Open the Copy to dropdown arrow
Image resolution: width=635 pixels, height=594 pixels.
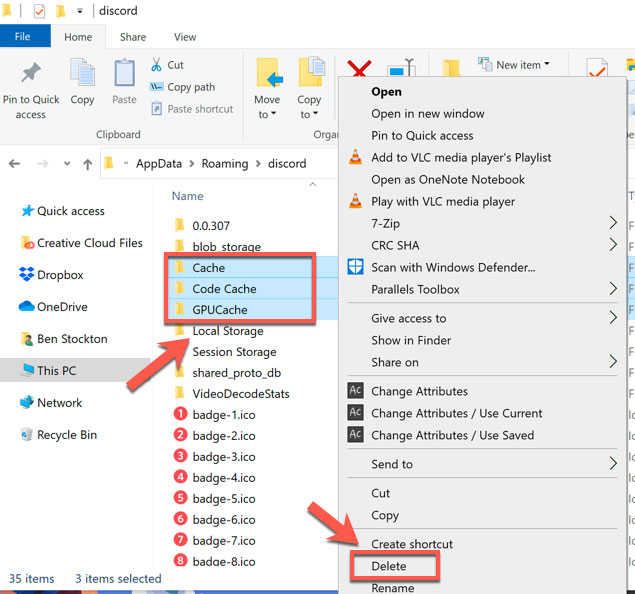click(x=315, y=114)
